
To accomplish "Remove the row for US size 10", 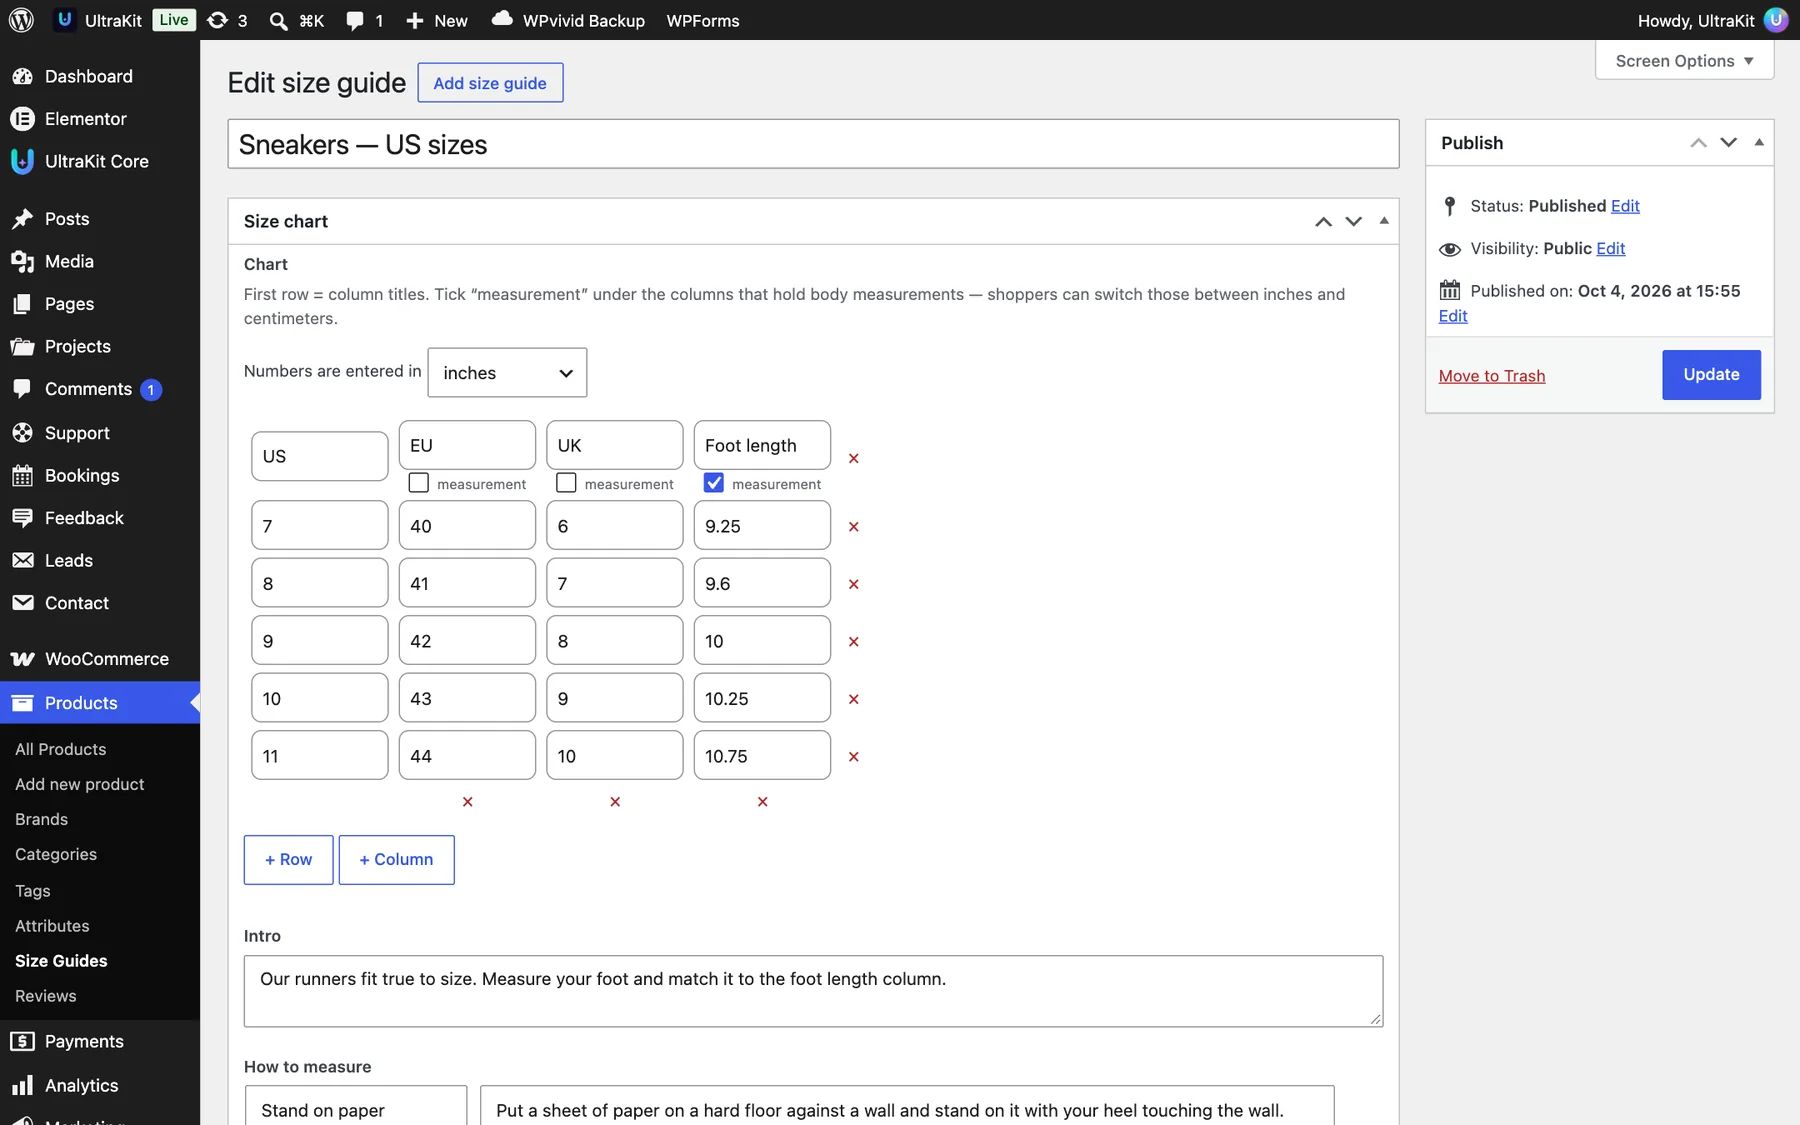I will point(853,699).
